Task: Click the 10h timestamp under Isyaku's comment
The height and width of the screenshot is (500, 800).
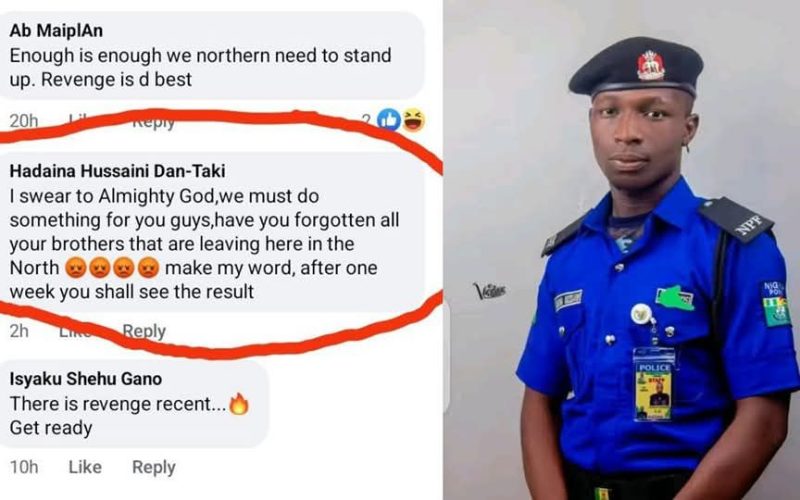Action: click(24, 467)
